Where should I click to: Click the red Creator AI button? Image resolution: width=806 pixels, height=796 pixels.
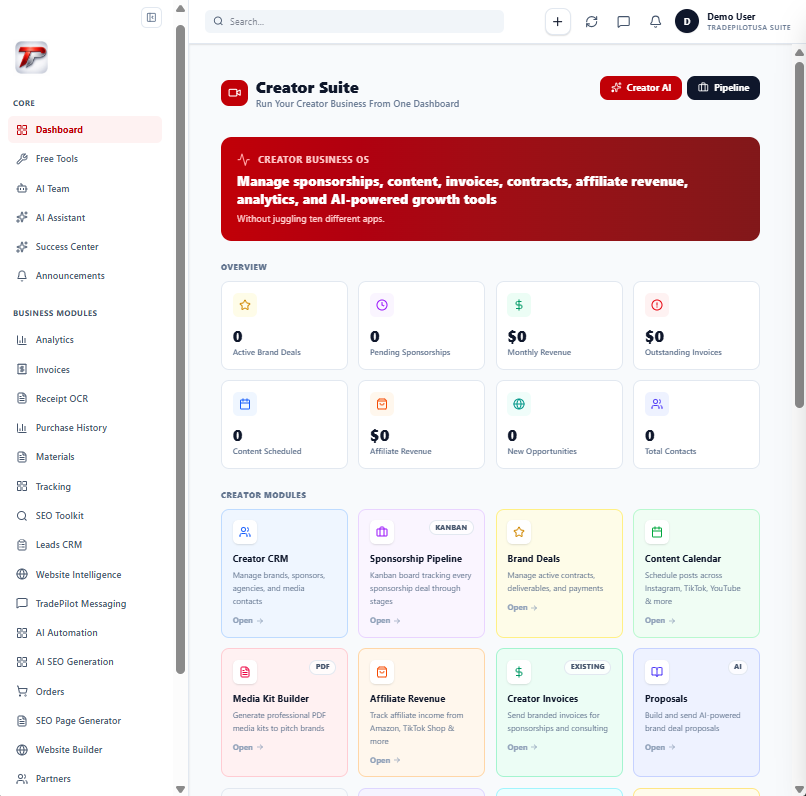pos(640,88)
